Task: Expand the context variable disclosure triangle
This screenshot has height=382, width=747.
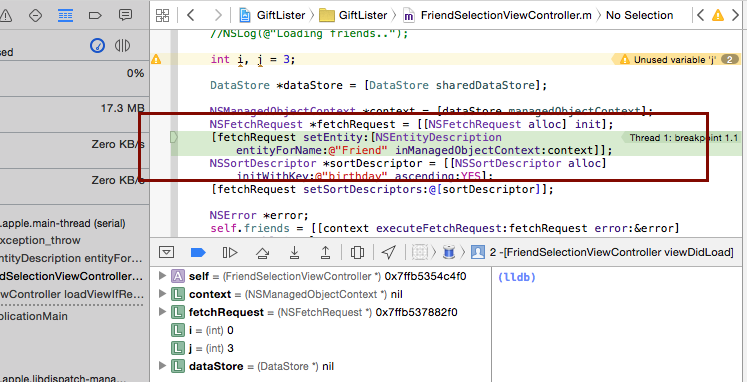Action: (162, 293)
